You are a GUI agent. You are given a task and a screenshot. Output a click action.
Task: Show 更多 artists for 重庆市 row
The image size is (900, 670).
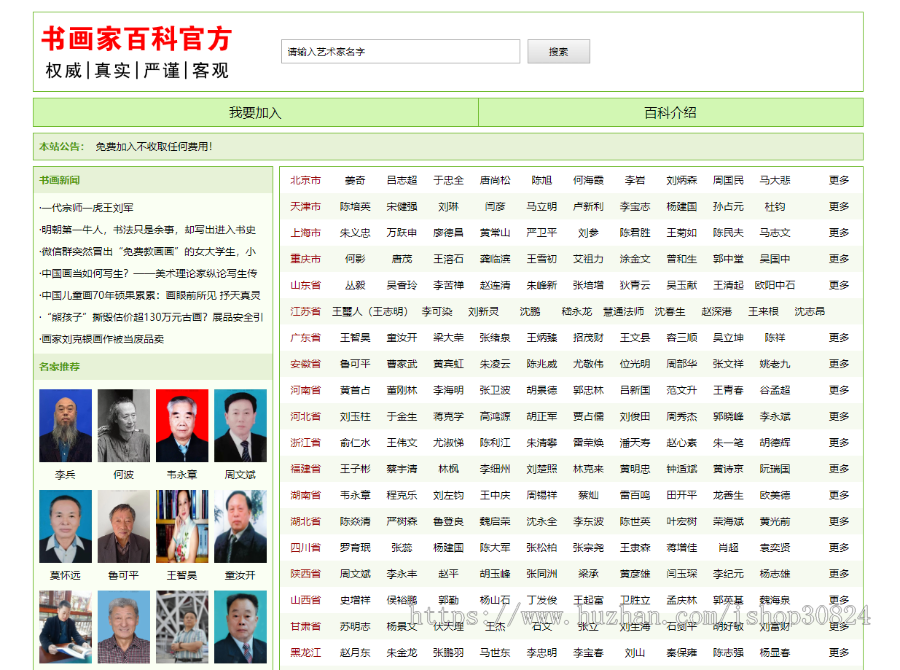coord(839,259)
